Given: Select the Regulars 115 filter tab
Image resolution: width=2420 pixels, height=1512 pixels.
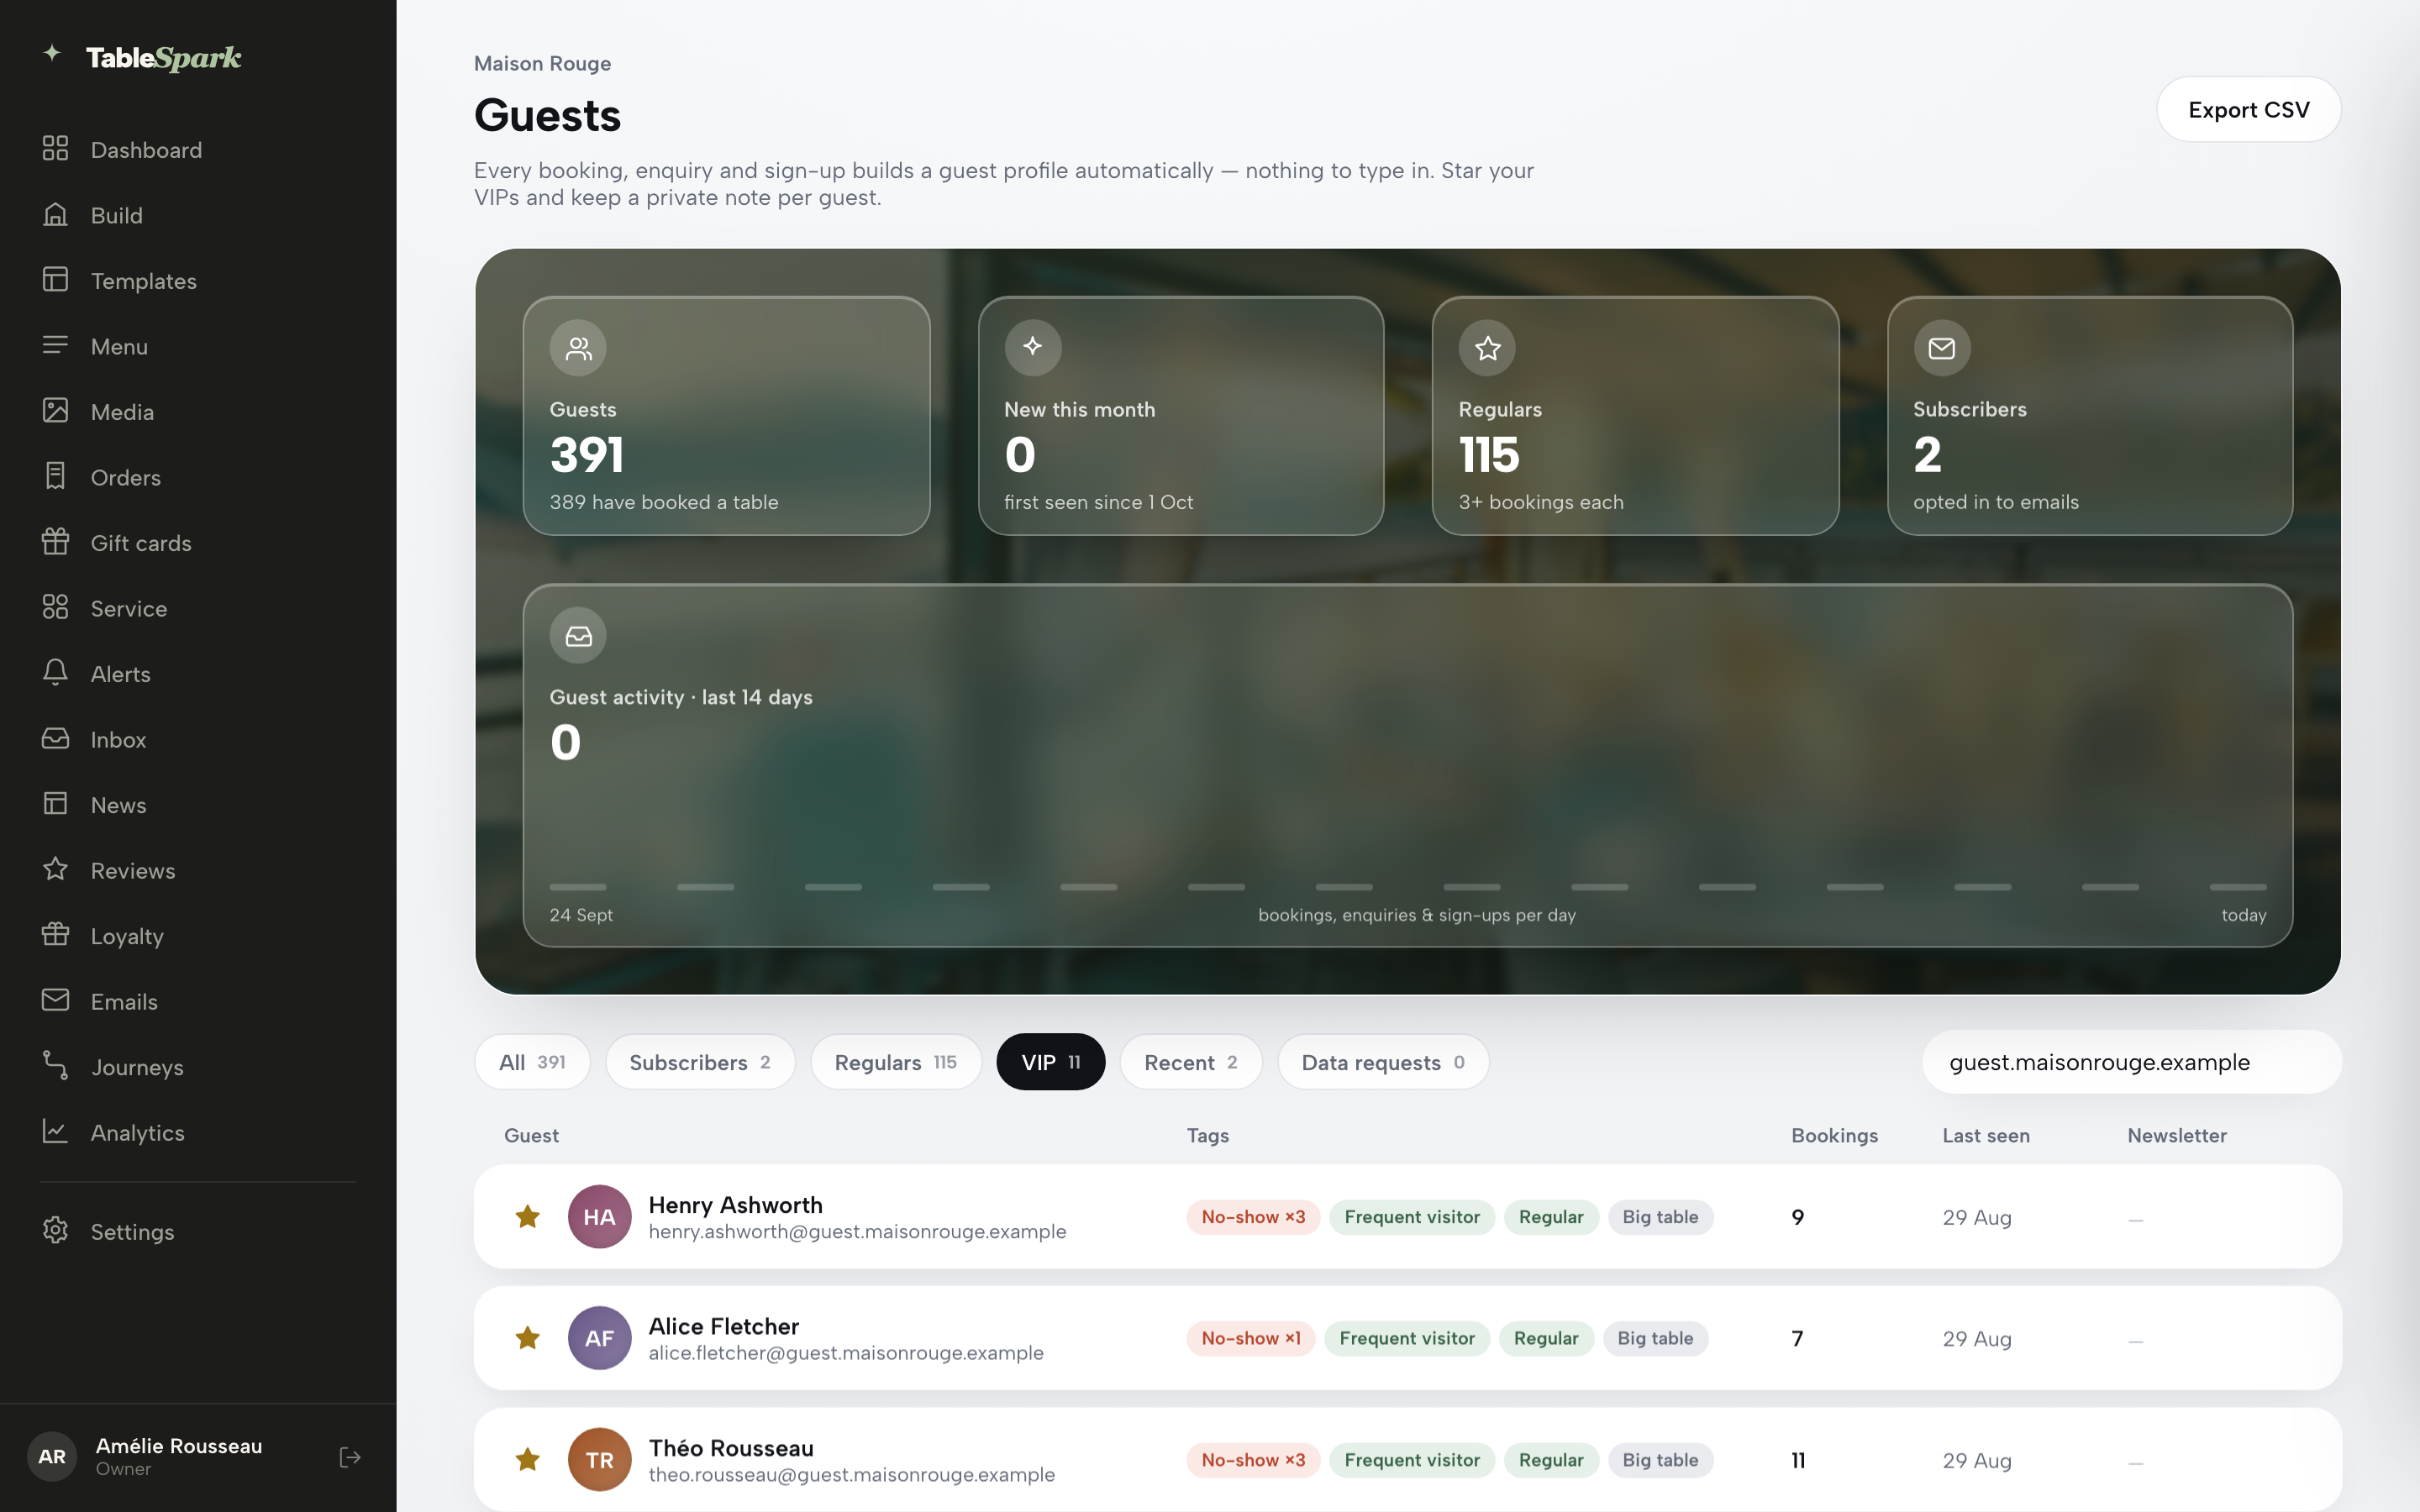Looking at the screenshot, I should [896, 1062].
